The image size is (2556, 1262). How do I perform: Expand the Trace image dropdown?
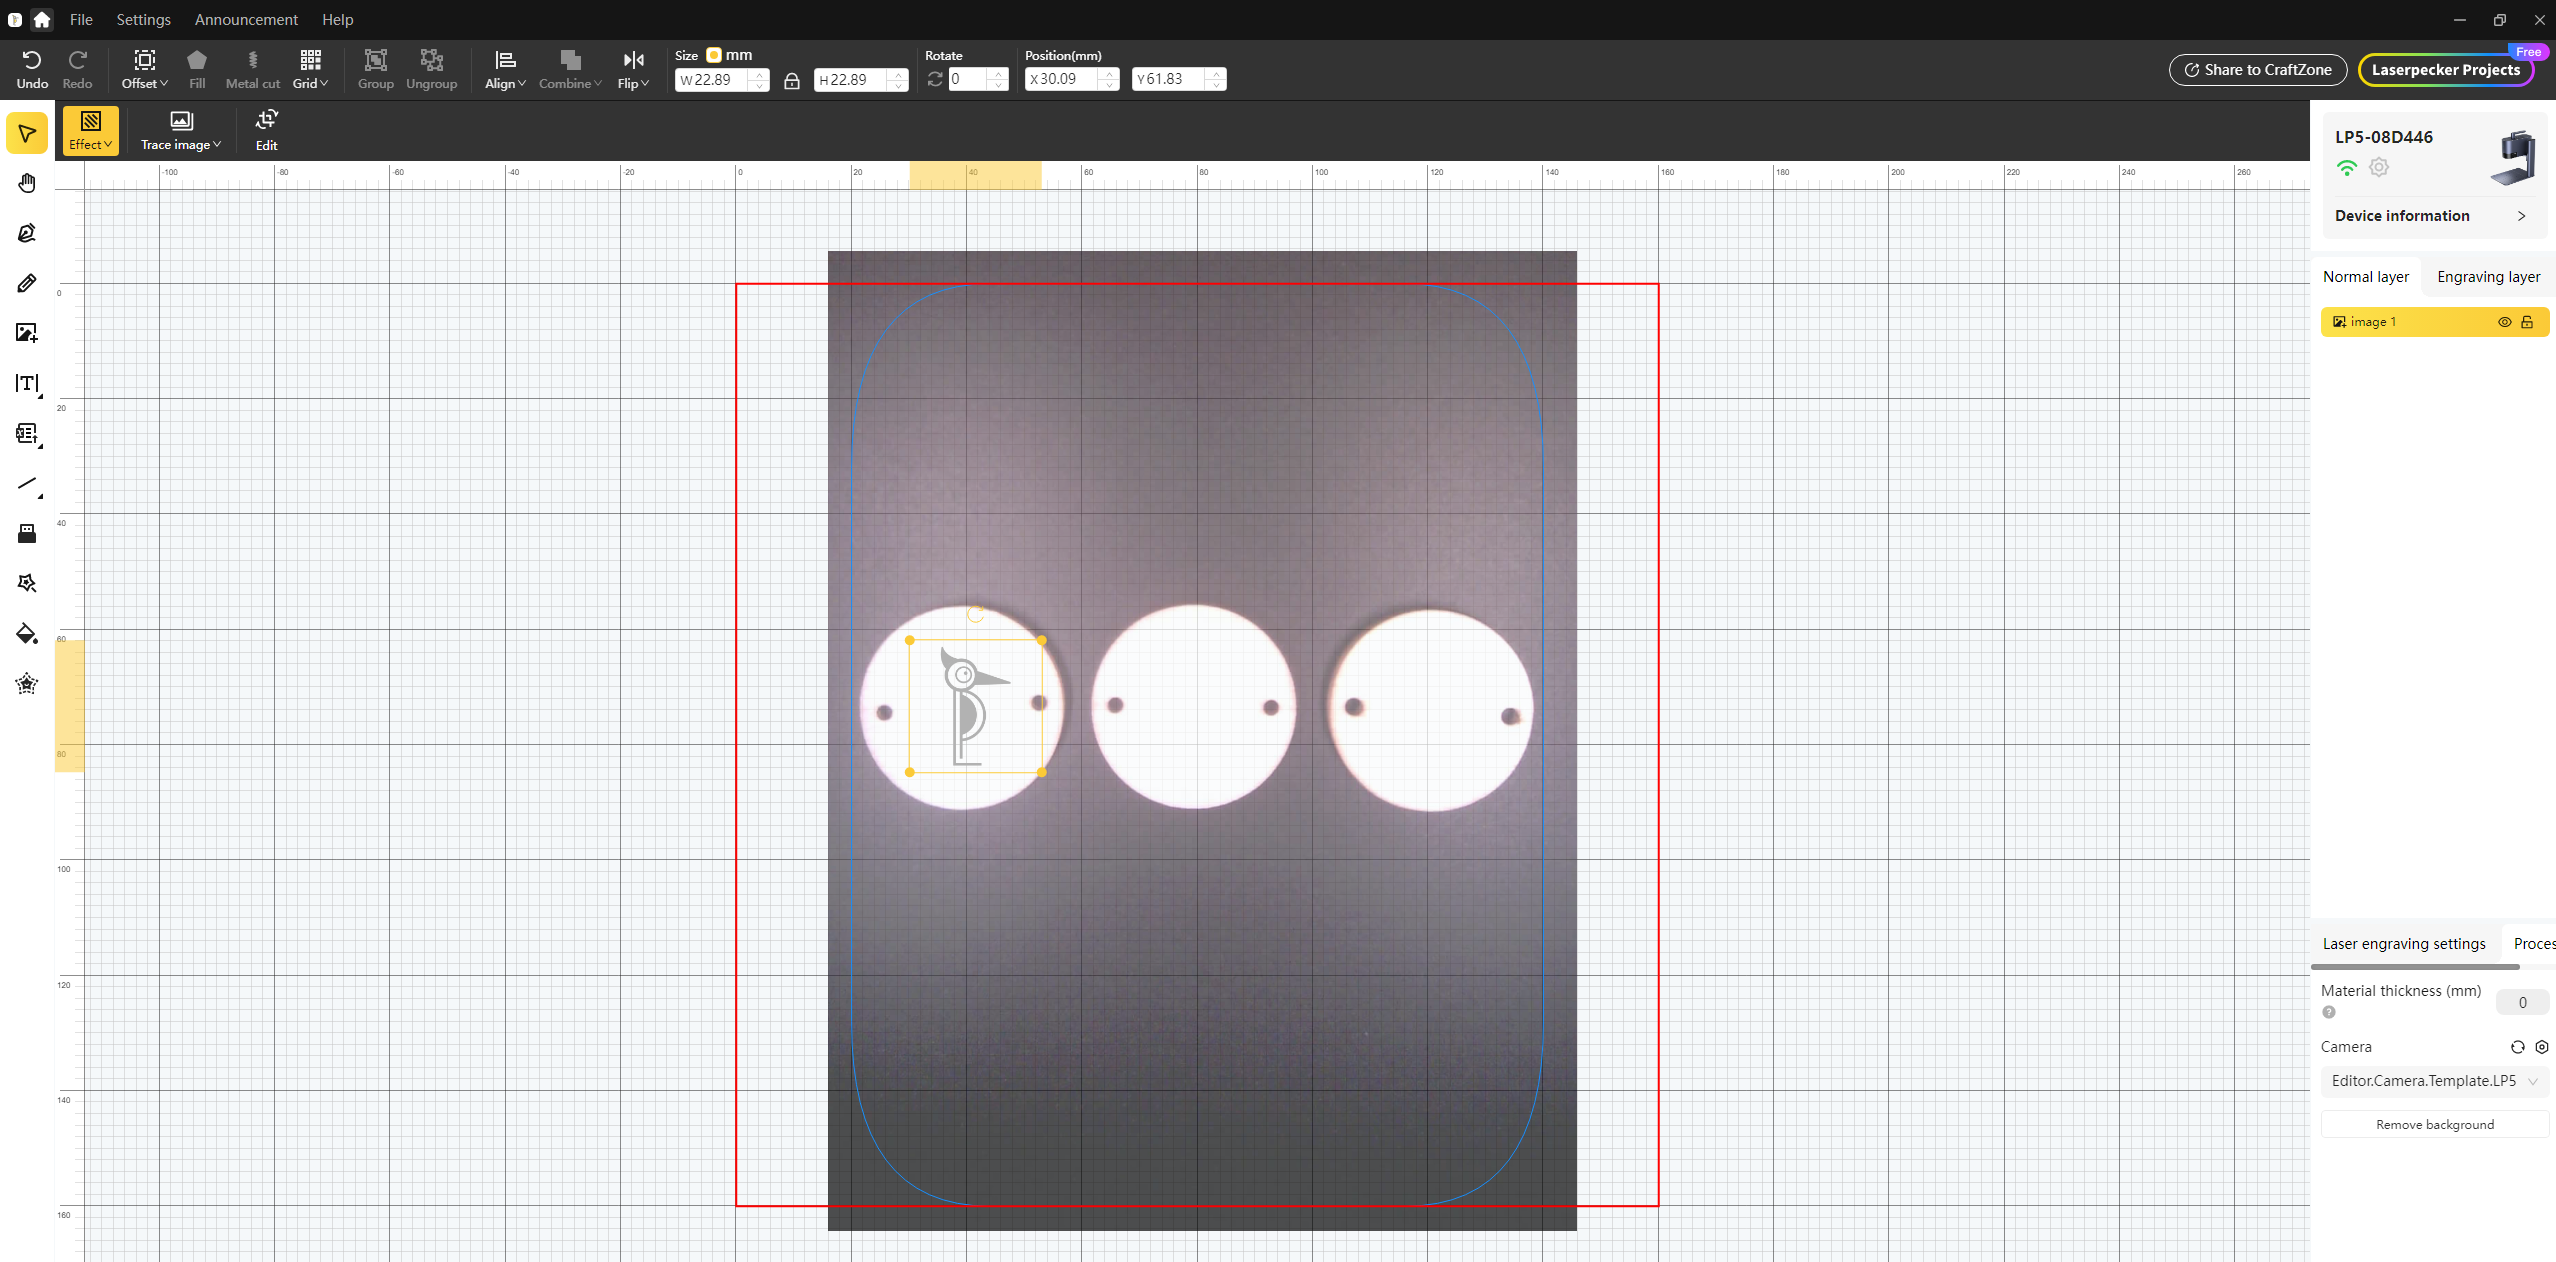click(181, 130)
